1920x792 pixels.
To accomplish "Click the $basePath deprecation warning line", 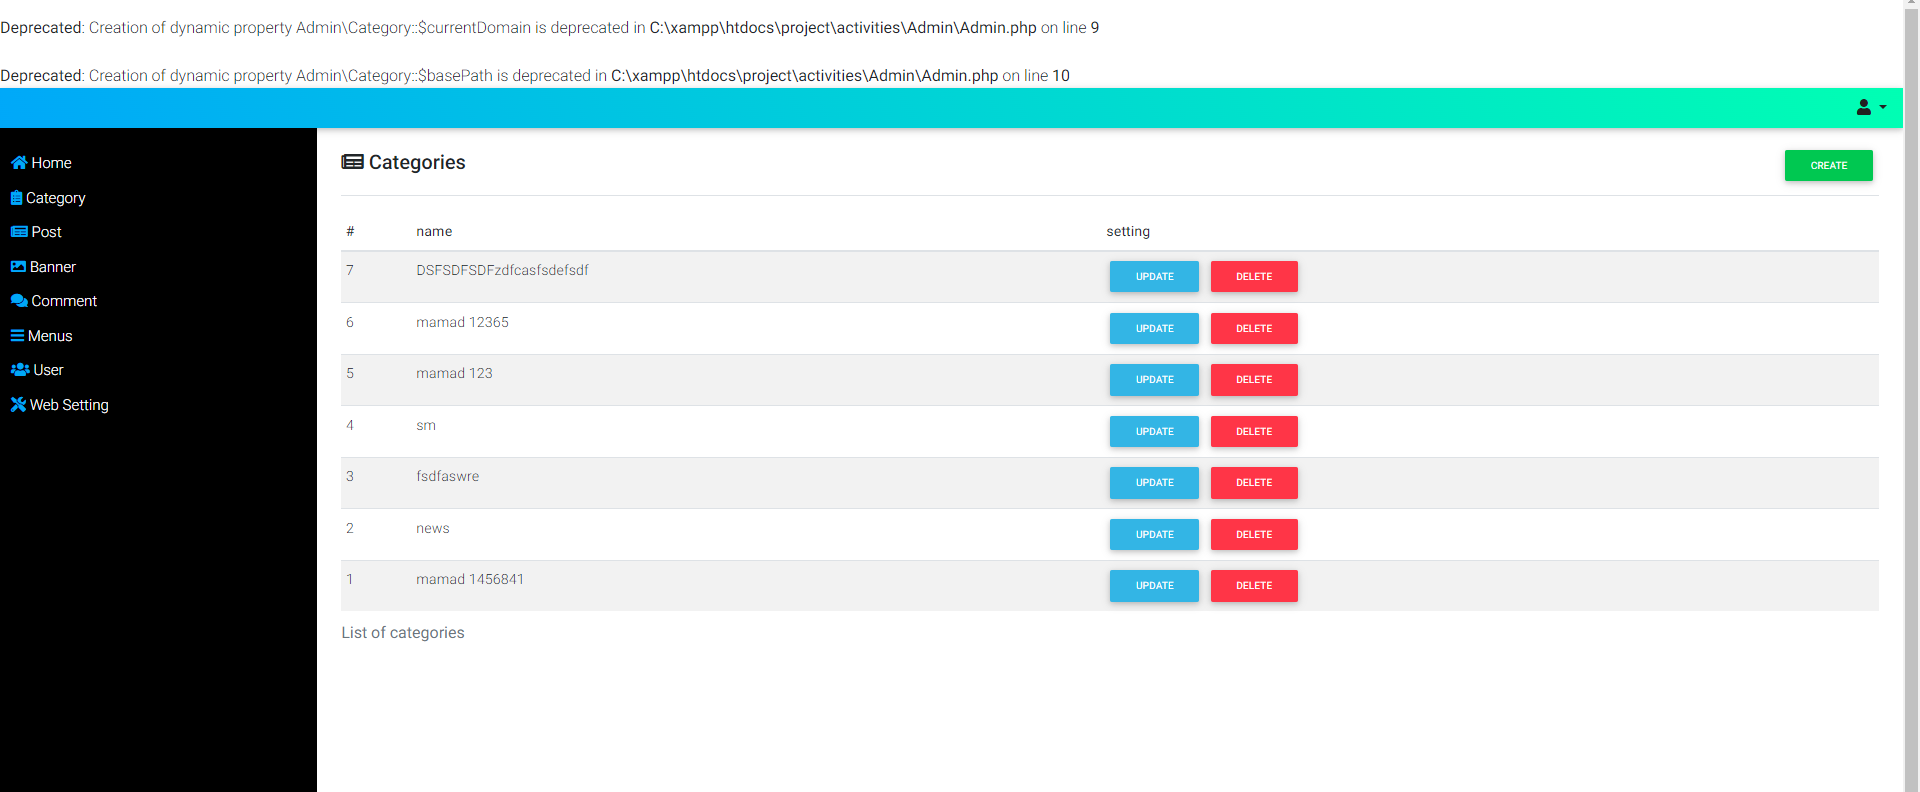I will pyautogui.click(x=535, y=76).
